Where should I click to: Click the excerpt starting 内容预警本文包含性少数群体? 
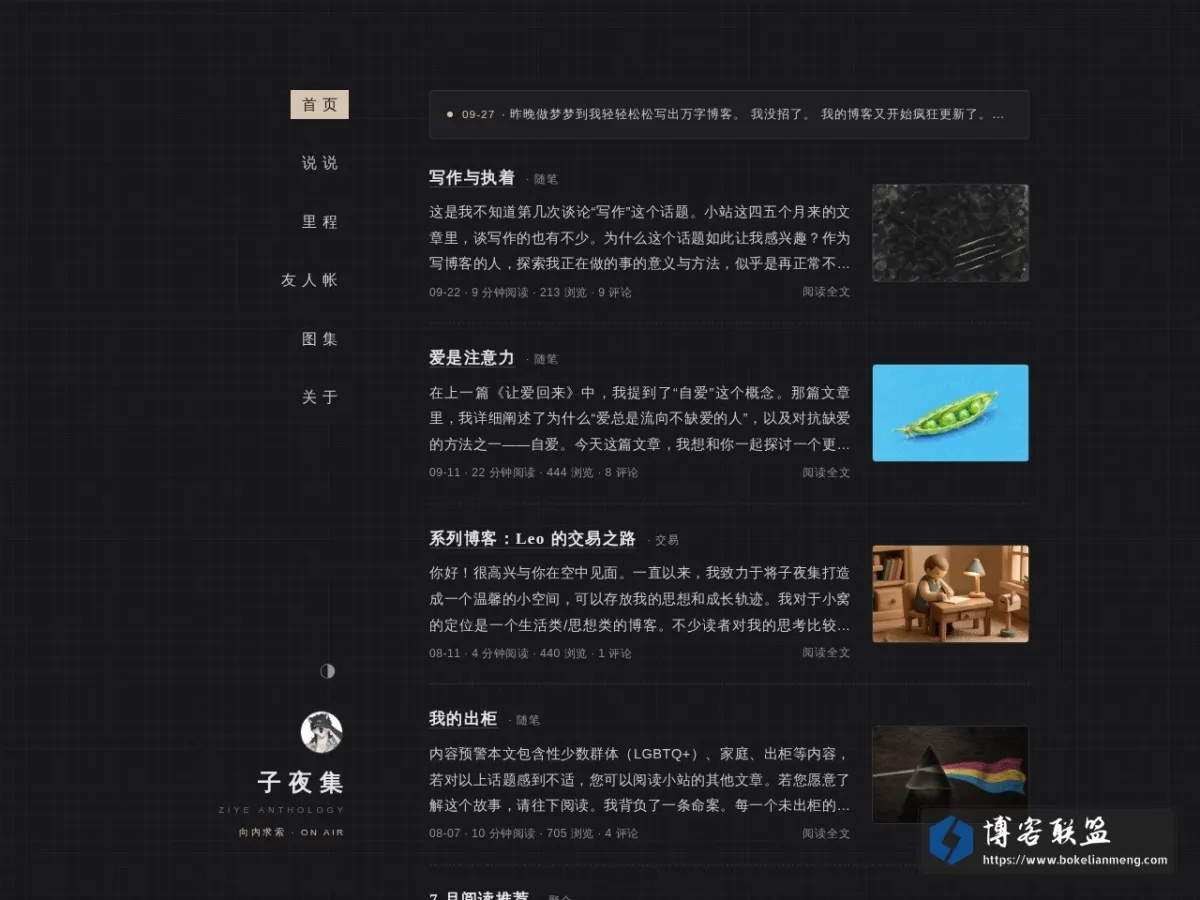point(640,779)
